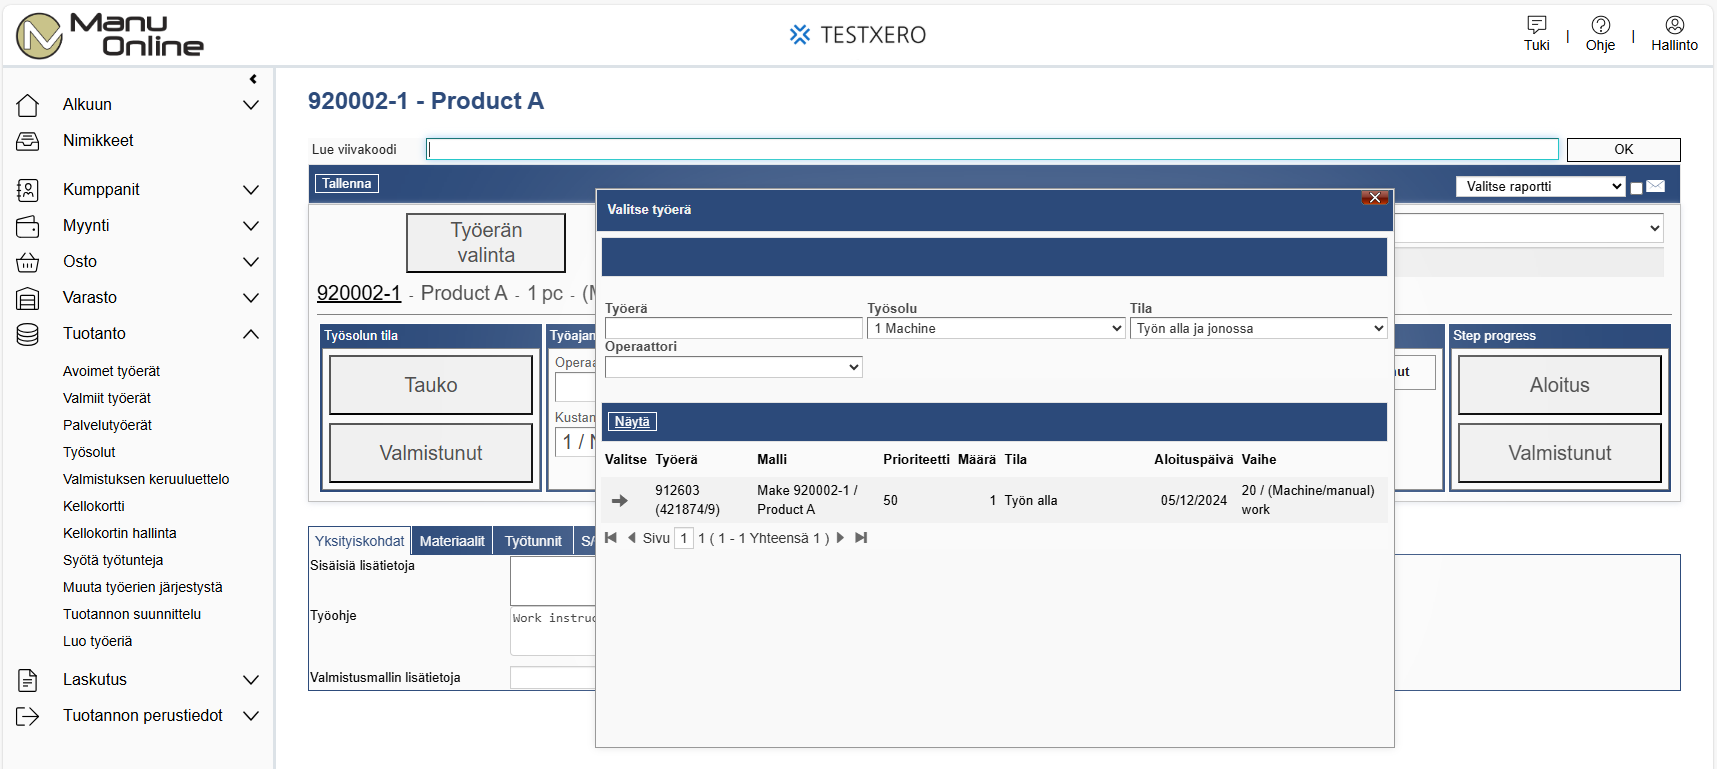Collapse the sidebar with the arrow icon
The width and height of the screenshot is (1717, 769).
click(253, 79)
